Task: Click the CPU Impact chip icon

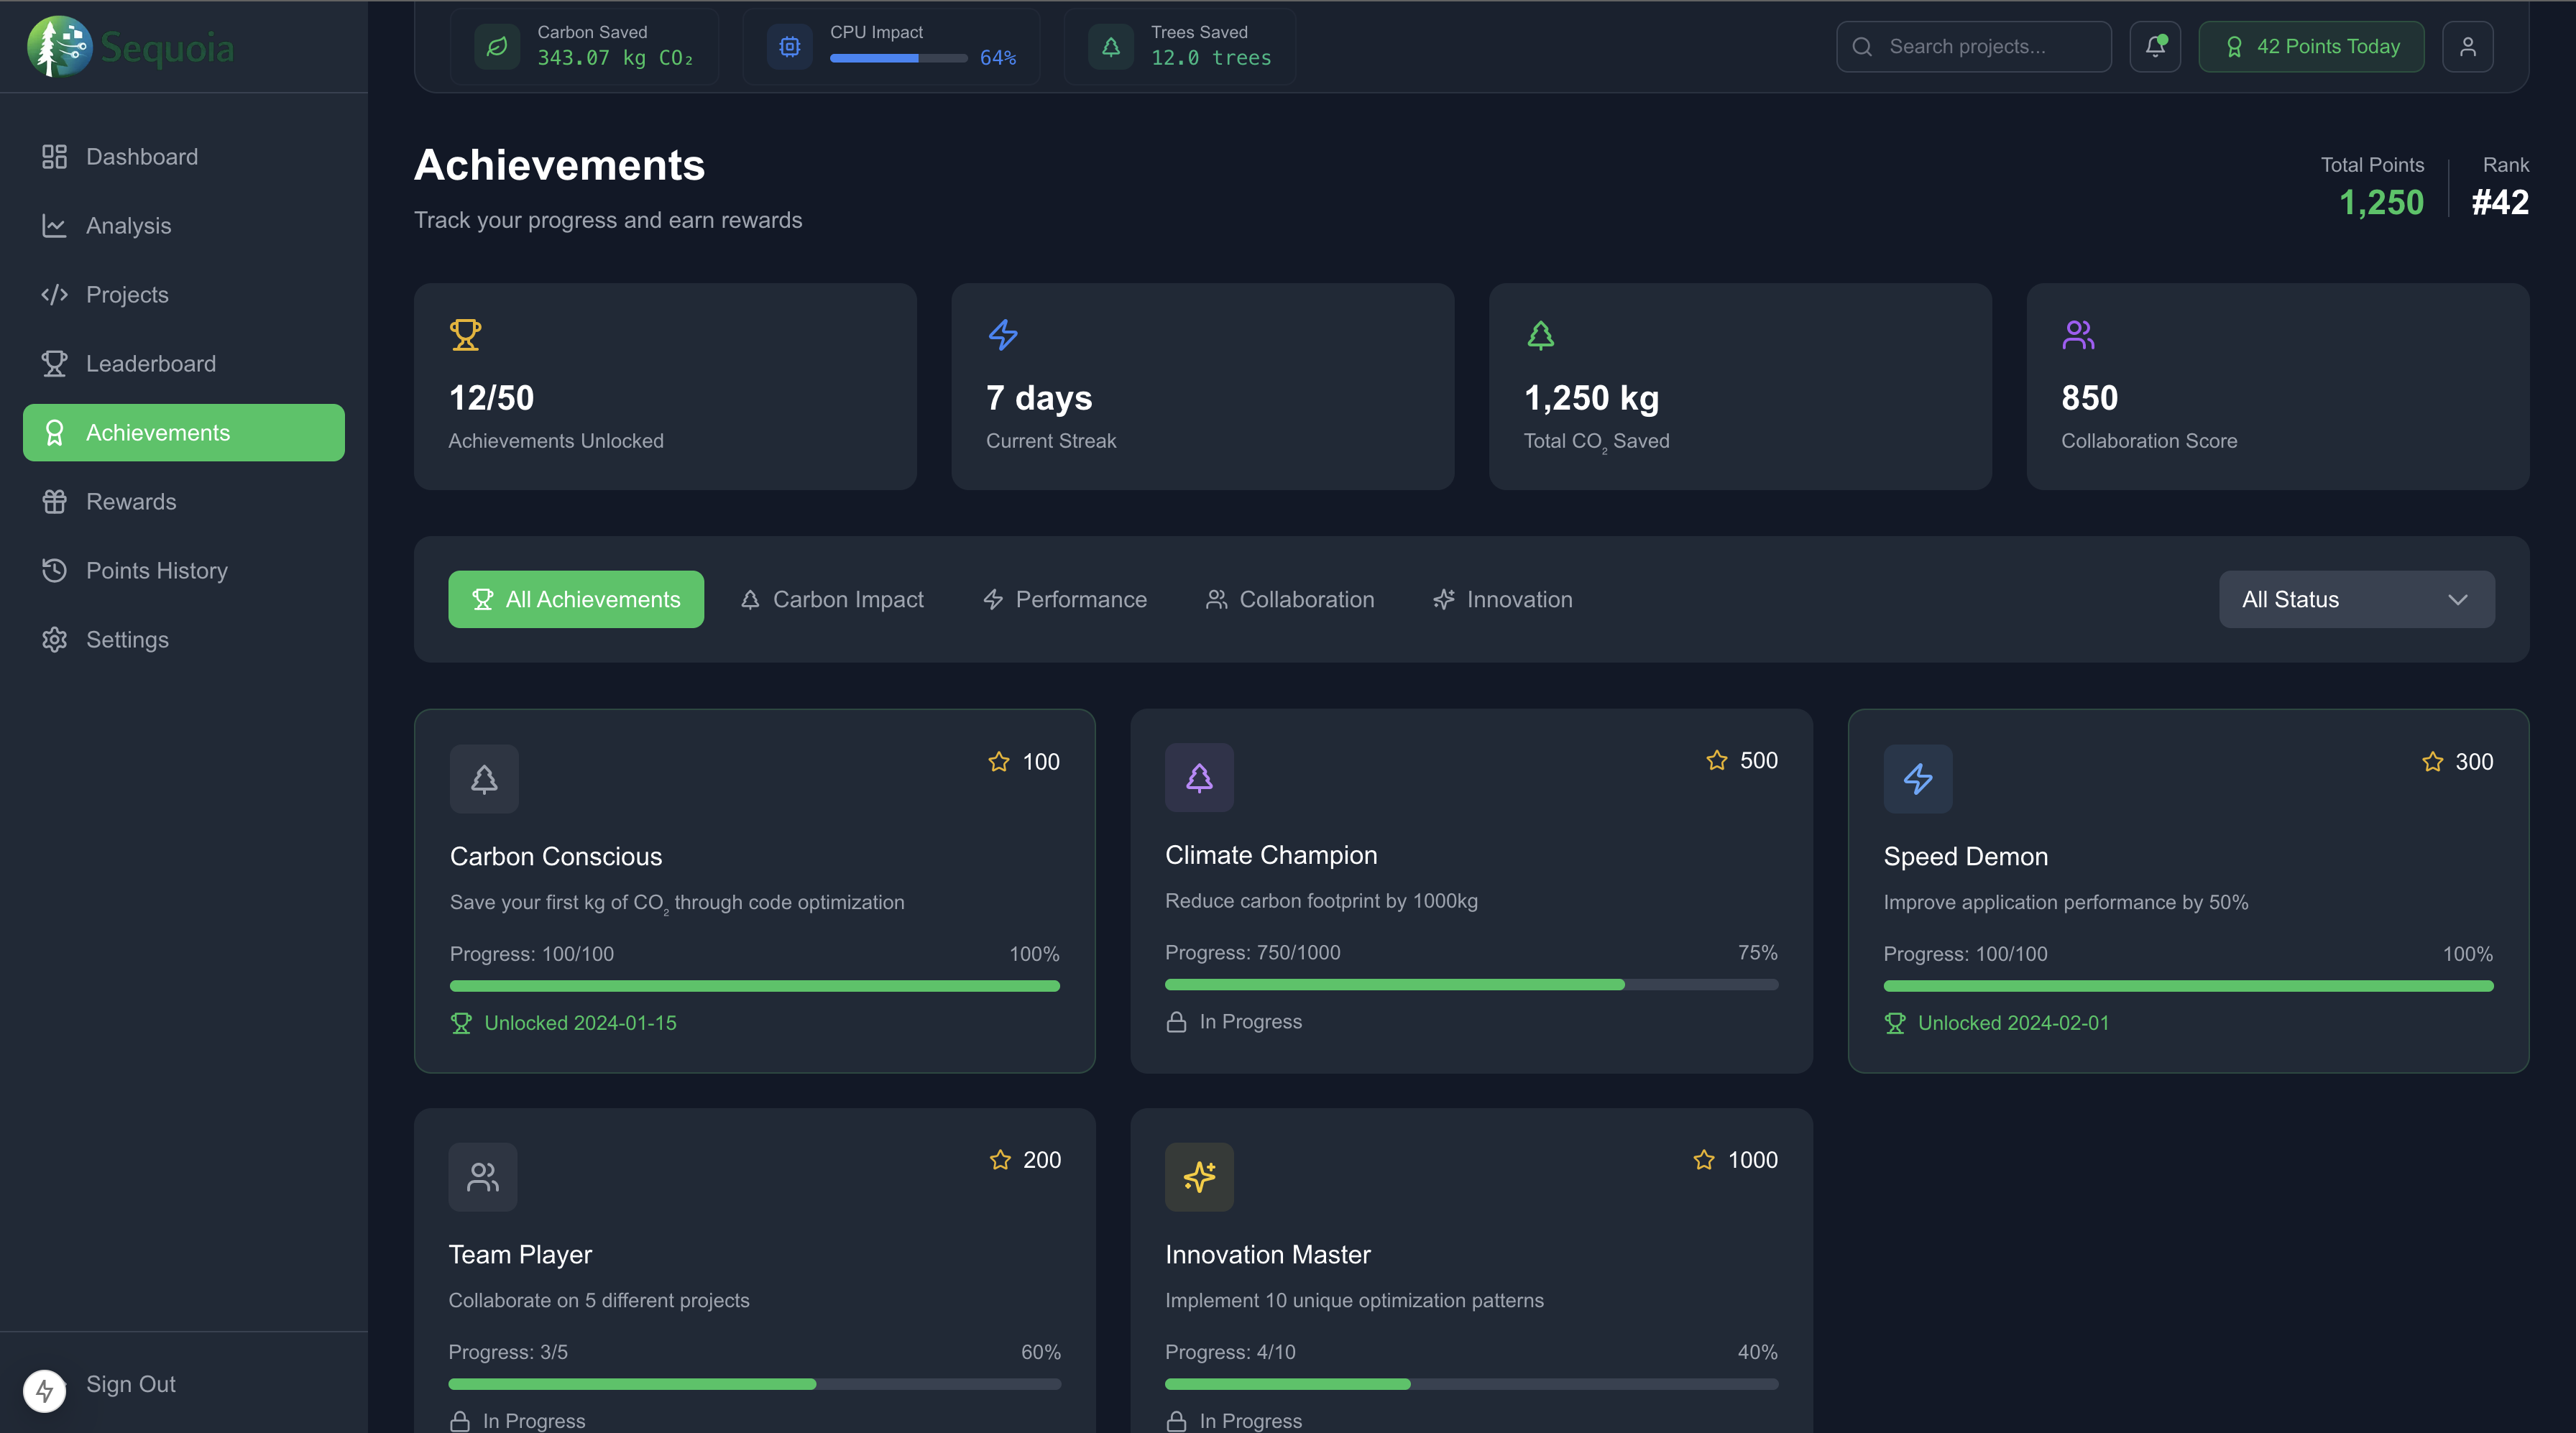Action: coord(789,47)
